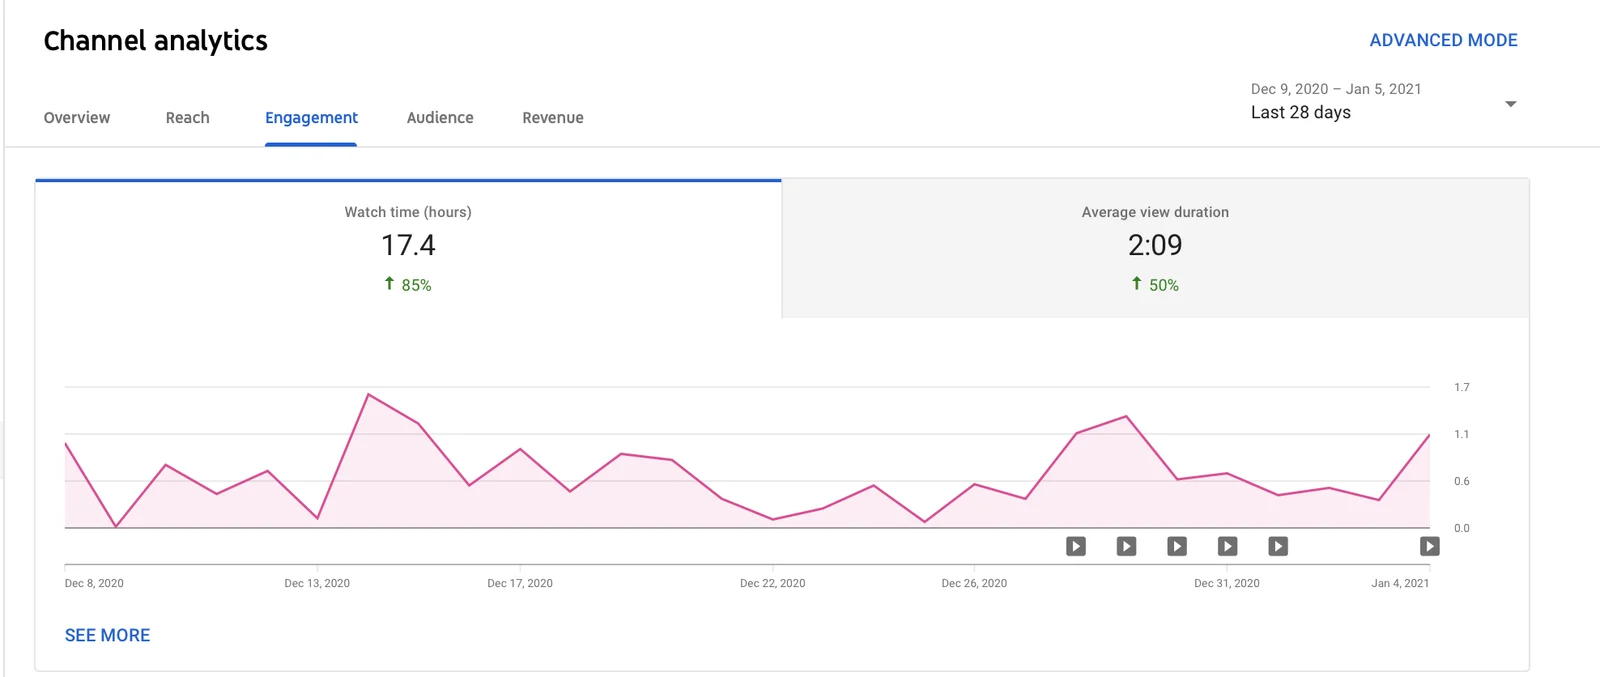Go to the Revenue tab
Viewport: 1600px width, 677px height.
(553, 118)
